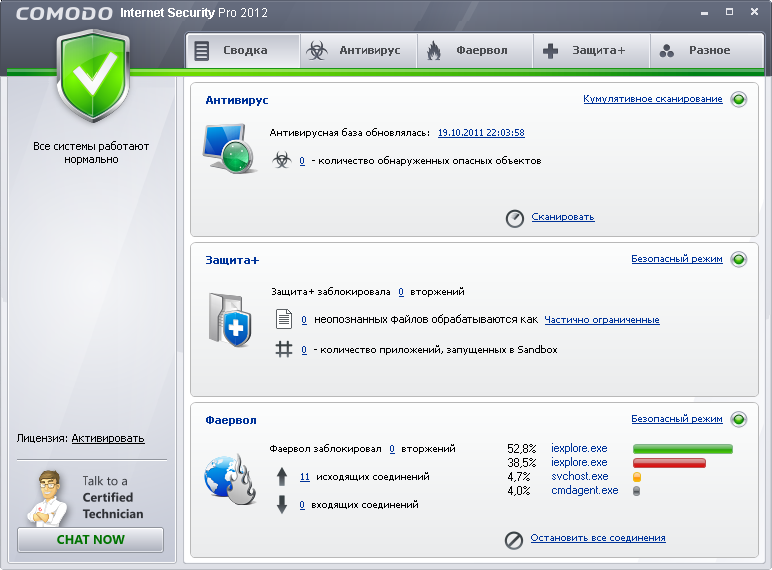
Task: Click the gray cmdagent traffic bar
Action: [x=636, y=491]
